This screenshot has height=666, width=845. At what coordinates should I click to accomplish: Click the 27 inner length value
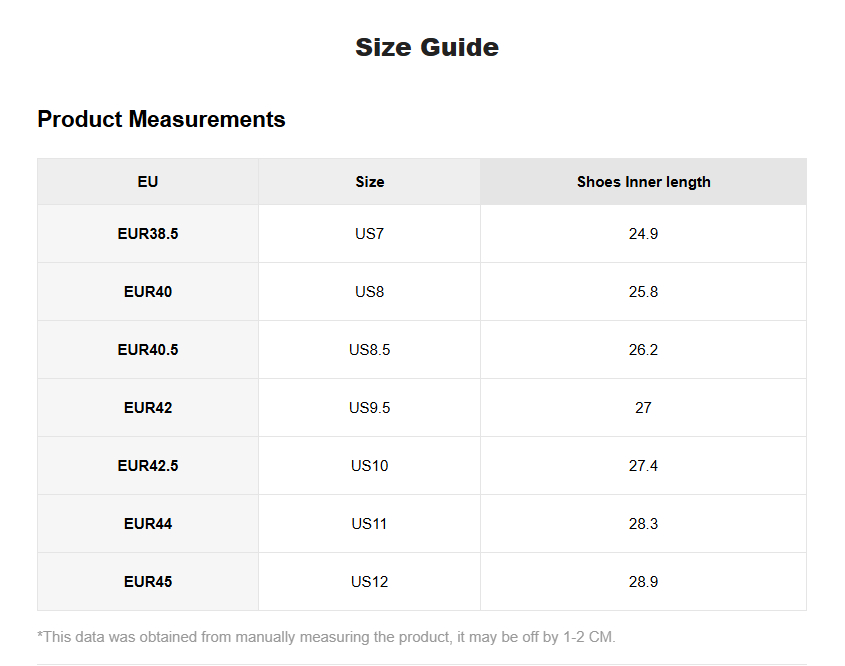point(643,408)
